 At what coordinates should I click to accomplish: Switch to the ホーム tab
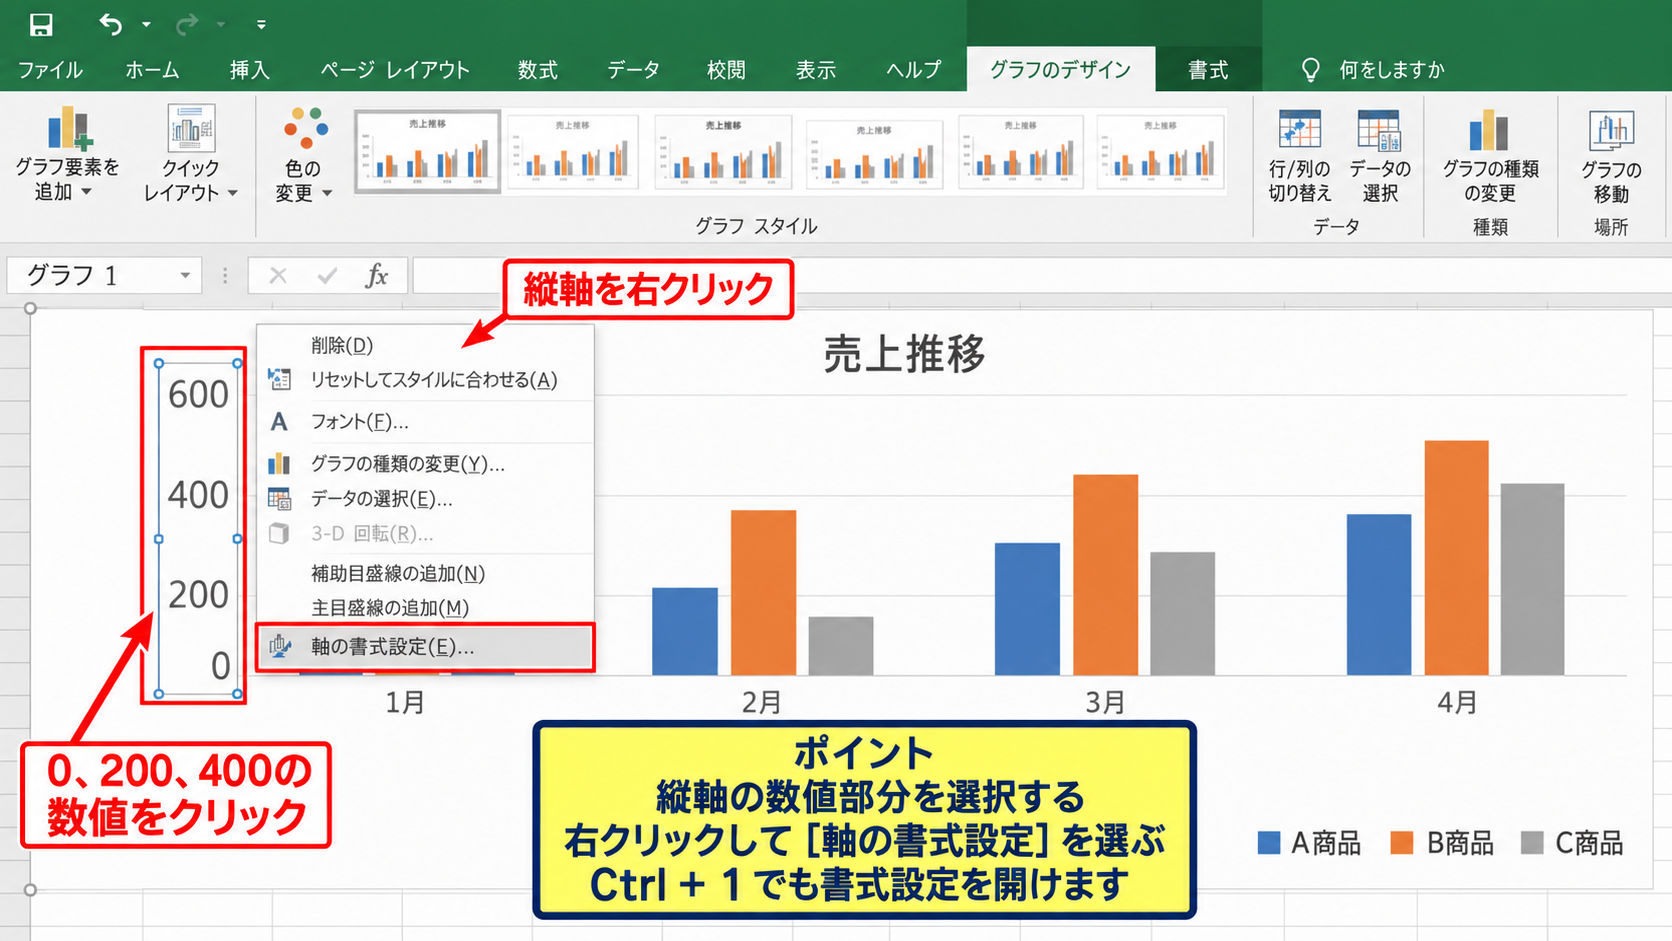[152, 70]
